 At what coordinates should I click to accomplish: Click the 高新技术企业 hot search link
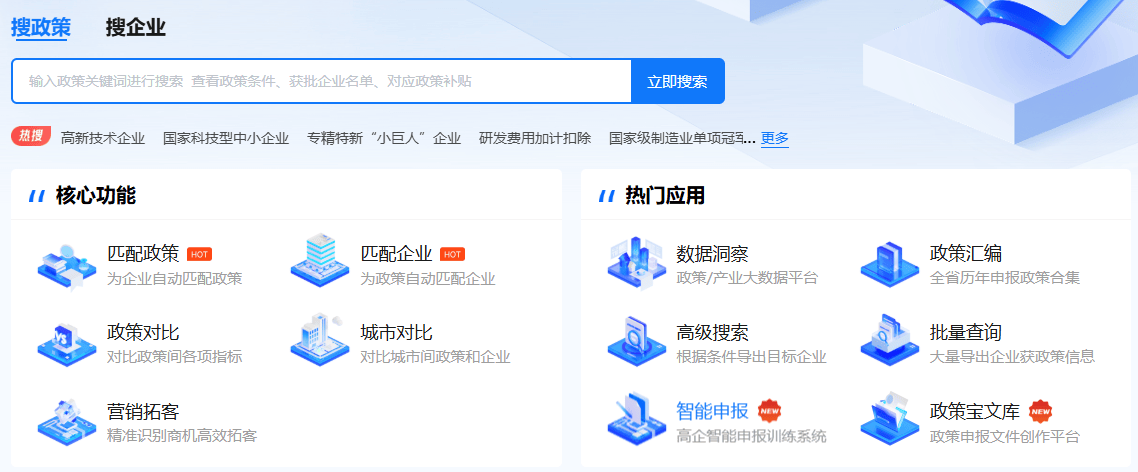pyautogui.click(x=103, y=138)
